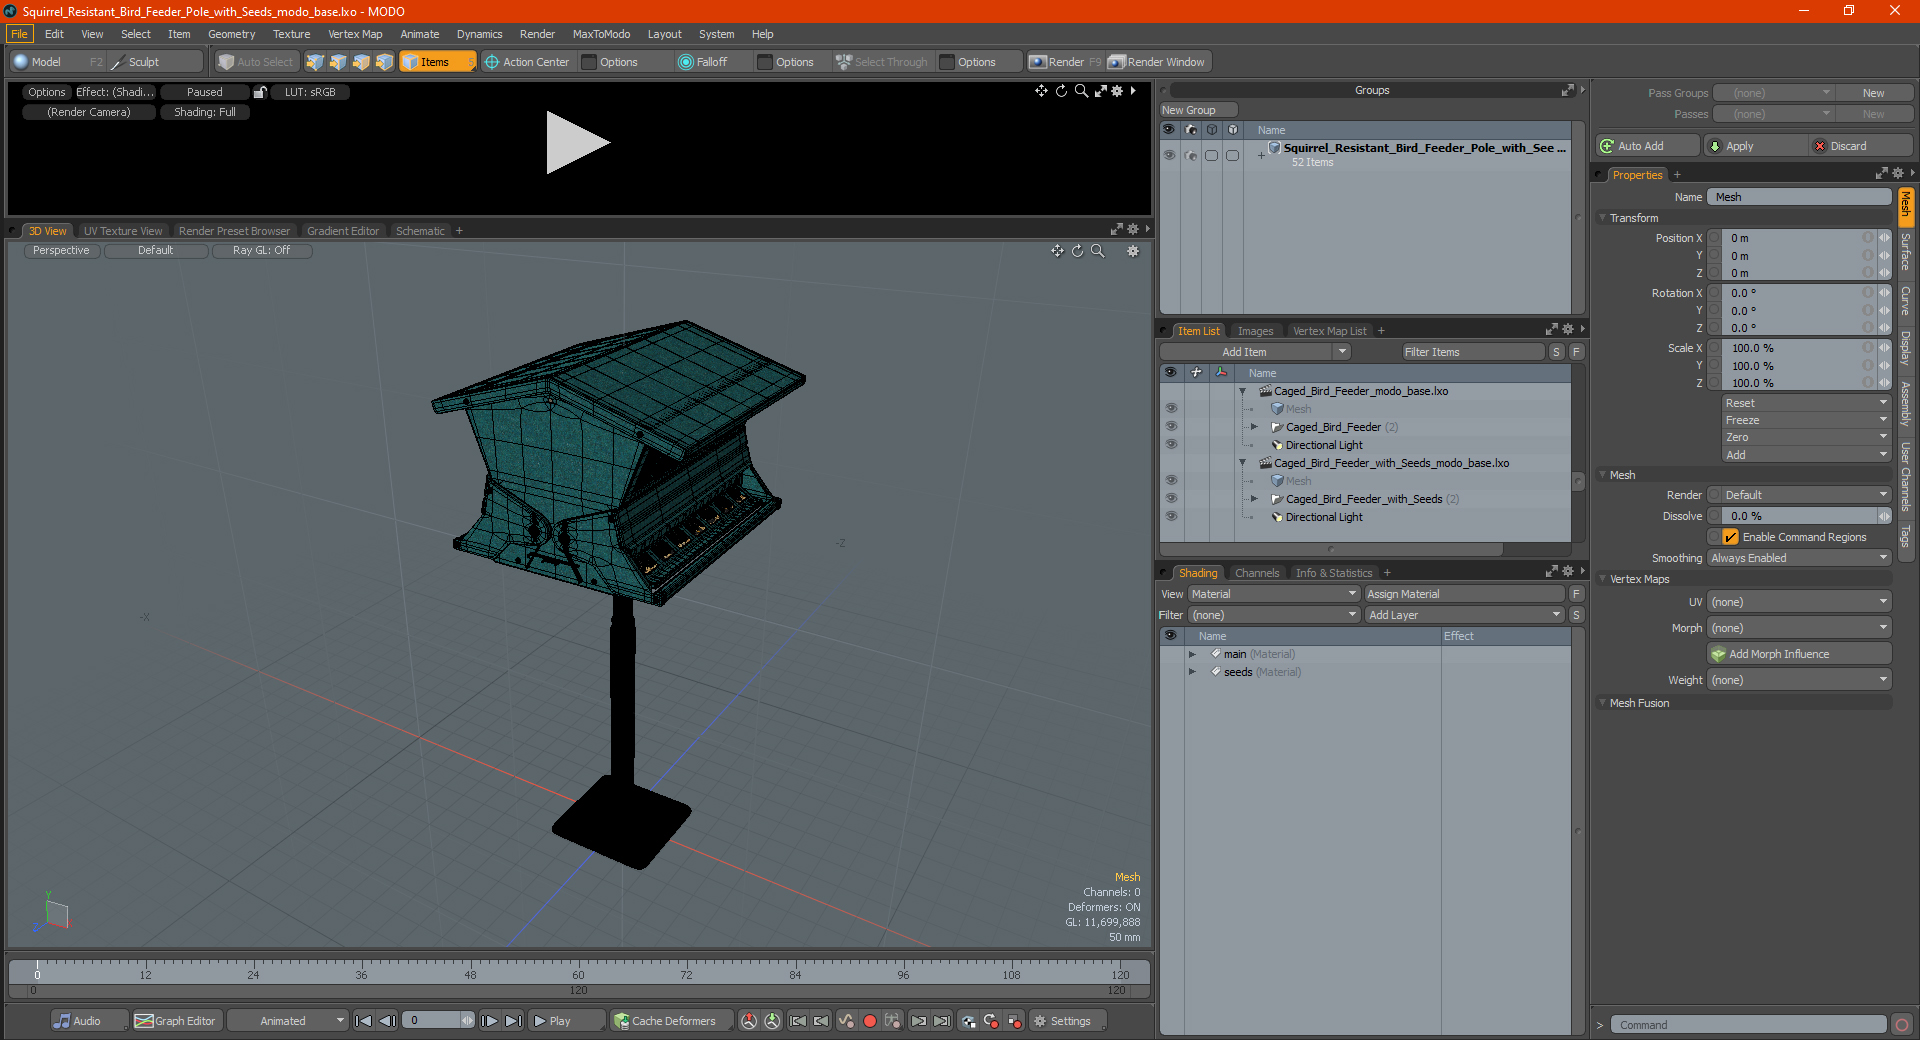Toggle visibility of Caged_Bird_Feeder group

pyautogui.click(x=1170, y=427)
